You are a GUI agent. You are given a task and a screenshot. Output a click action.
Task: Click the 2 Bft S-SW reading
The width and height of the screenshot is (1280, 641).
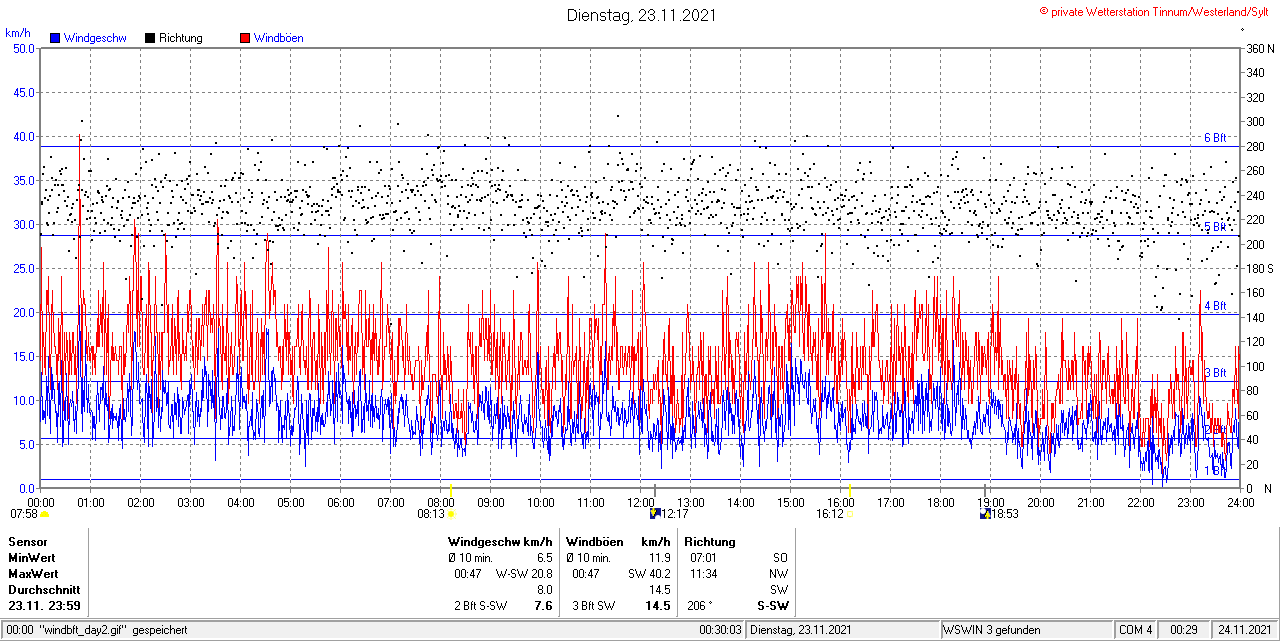coord(480,606)
